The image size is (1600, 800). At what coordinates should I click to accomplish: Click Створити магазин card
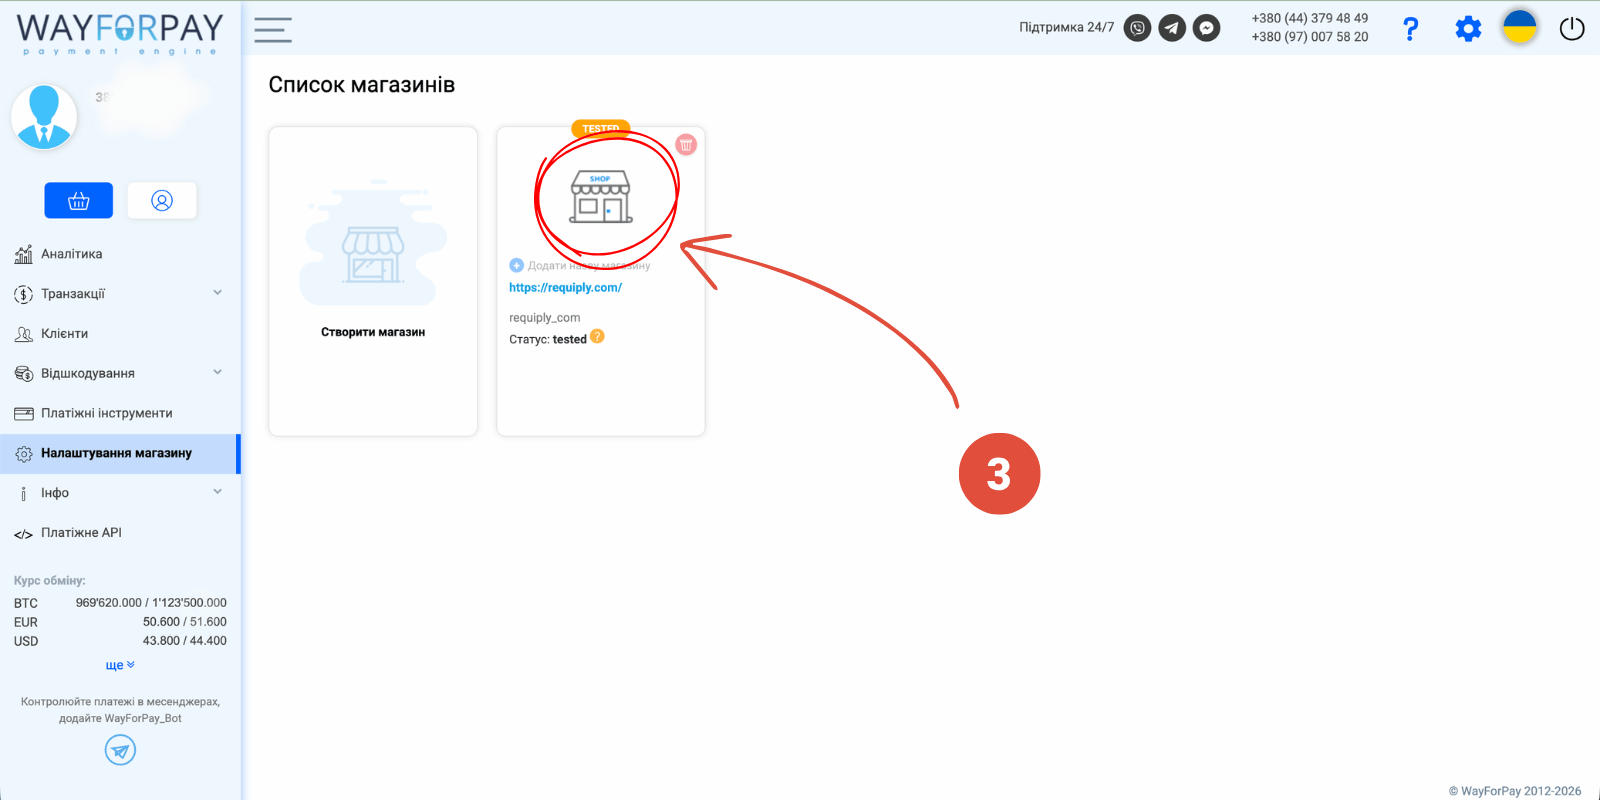pos(373,281)
